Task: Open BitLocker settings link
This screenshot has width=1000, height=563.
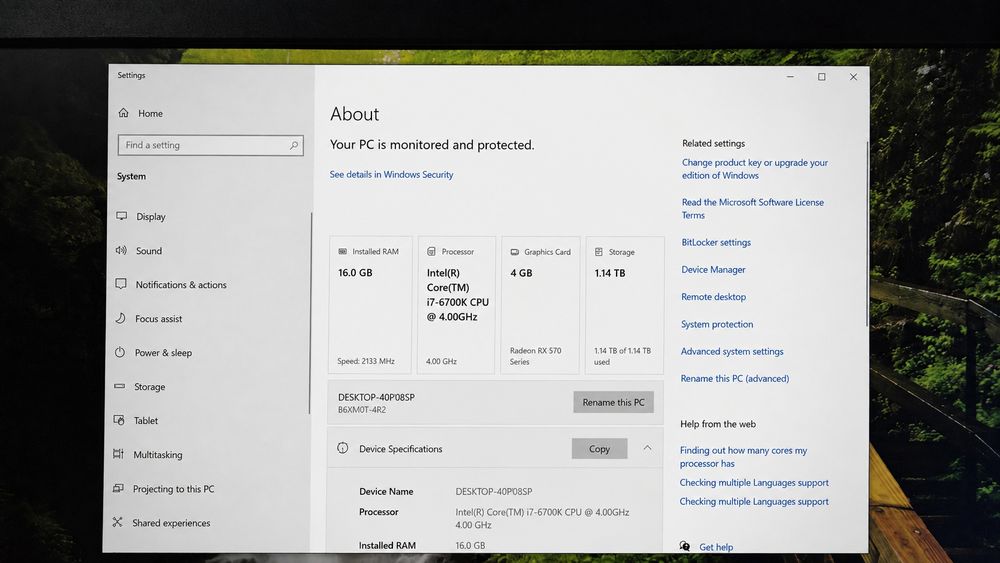Action: point(716,242)
